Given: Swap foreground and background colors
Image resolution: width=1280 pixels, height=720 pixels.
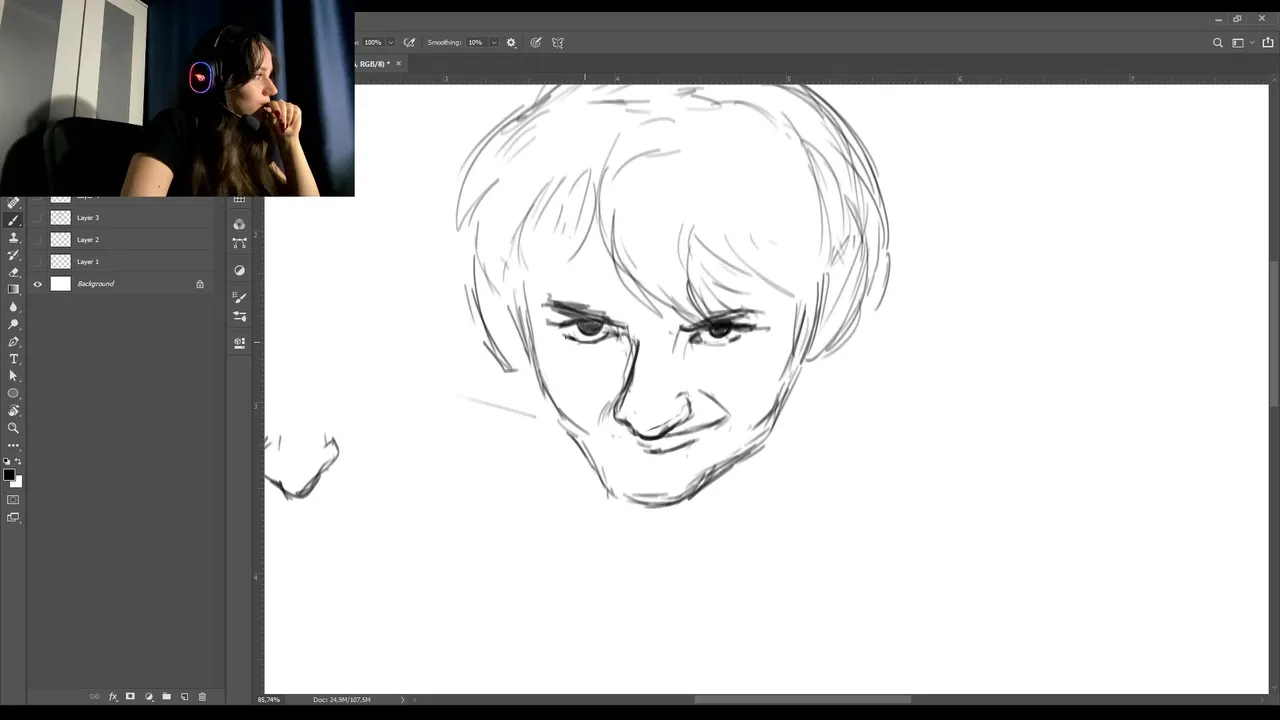Looking at the screenshot, I should pos(18,461).
